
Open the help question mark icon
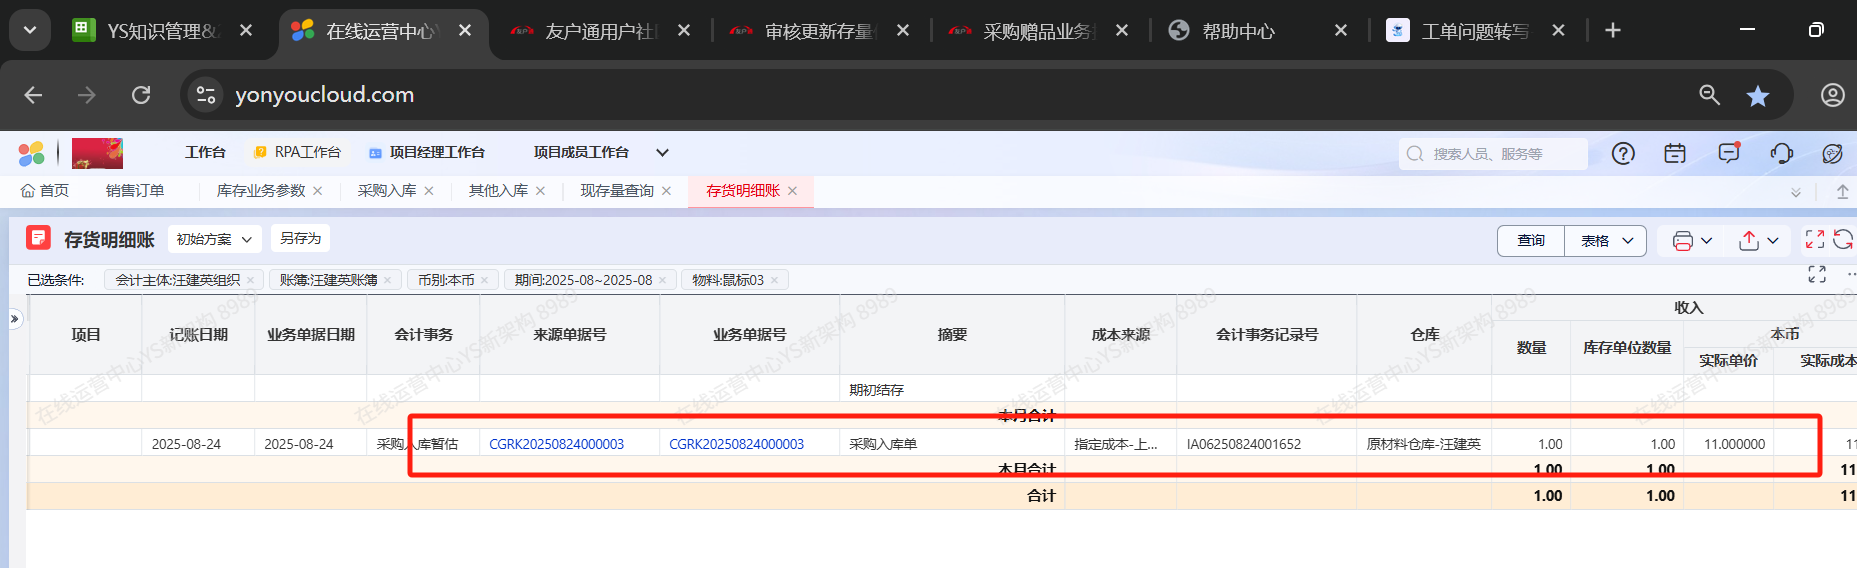pyautogui.click(x=1623, y=153)
